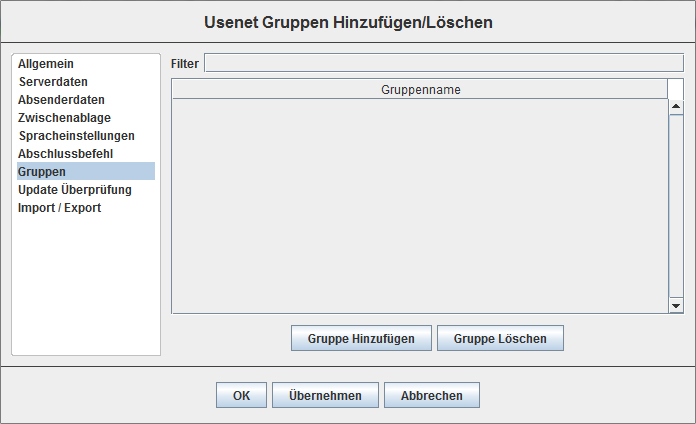Go to the Absenderdaten section
Image resolution: width=696 pixels, height=424 pixels.
tap(61, 100)
